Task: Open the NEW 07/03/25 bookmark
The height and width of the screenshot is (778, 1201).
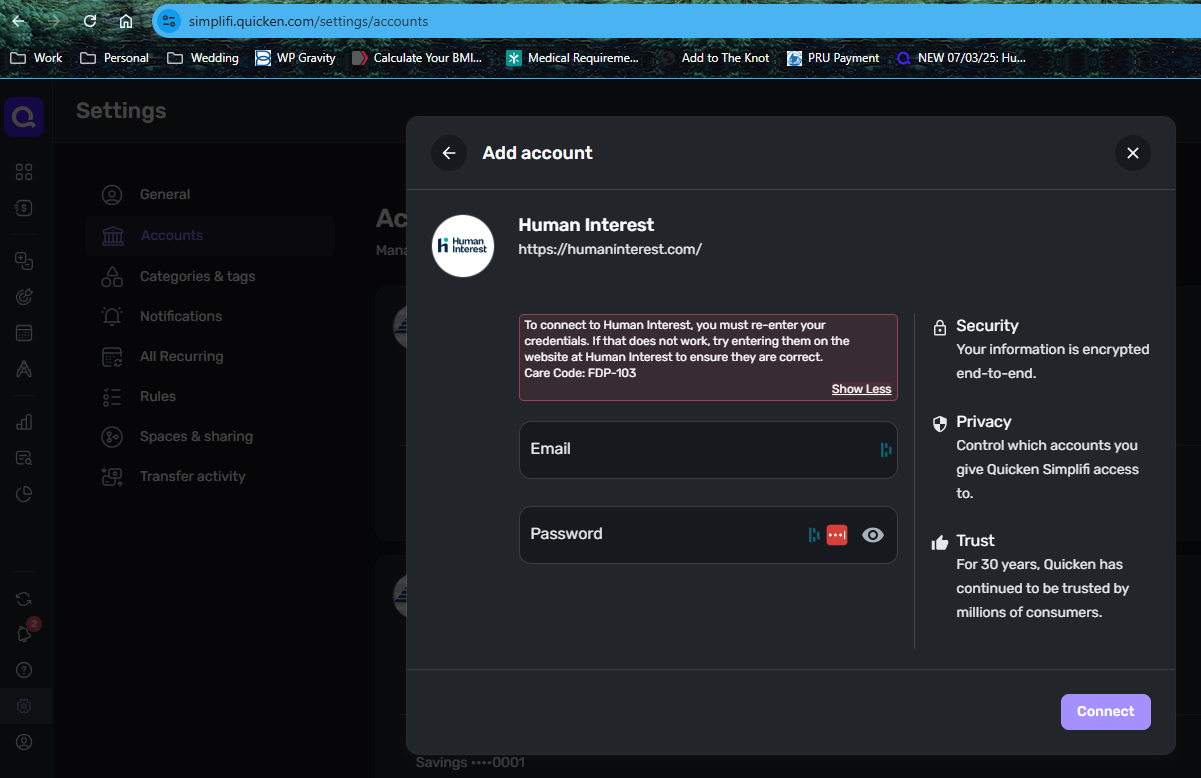Action: [x=961, y=58]
